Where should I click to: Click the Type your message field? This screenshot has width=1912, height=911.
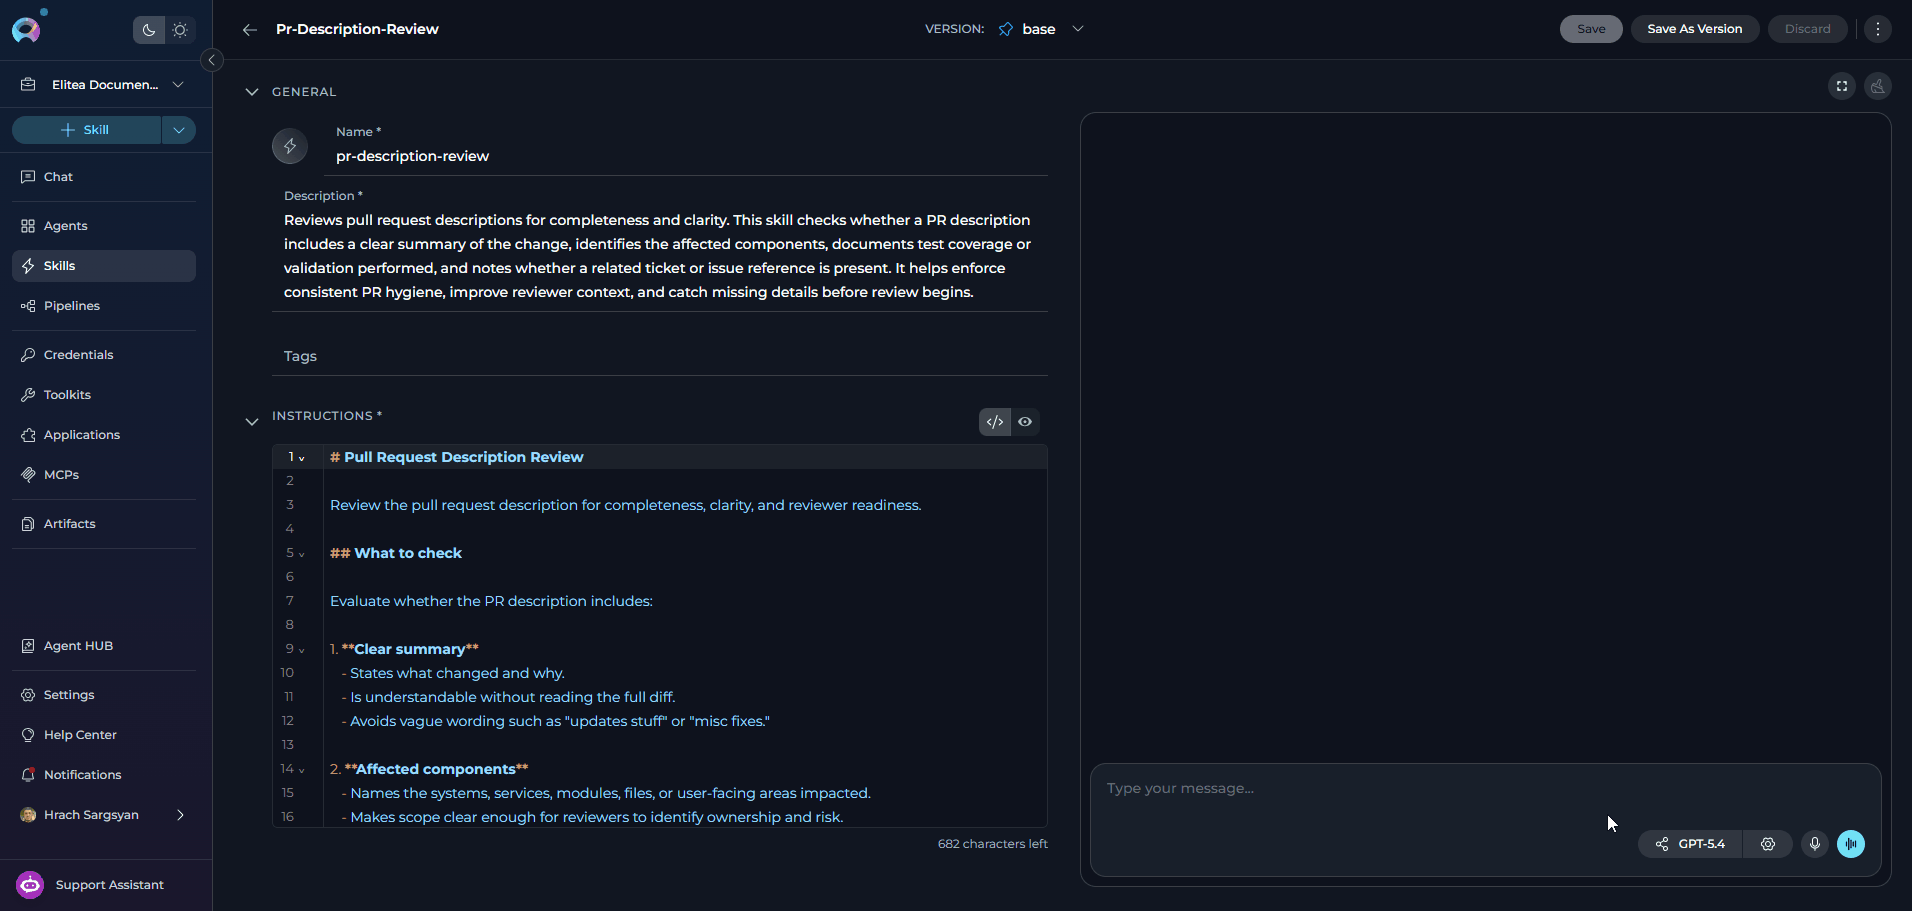point(1485,789)
